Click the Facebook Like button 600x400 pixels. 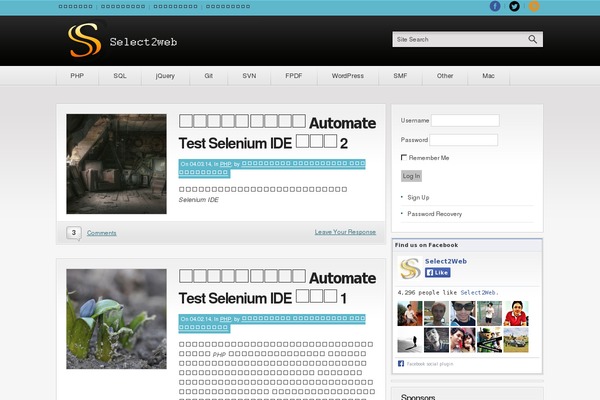(437, 273)
